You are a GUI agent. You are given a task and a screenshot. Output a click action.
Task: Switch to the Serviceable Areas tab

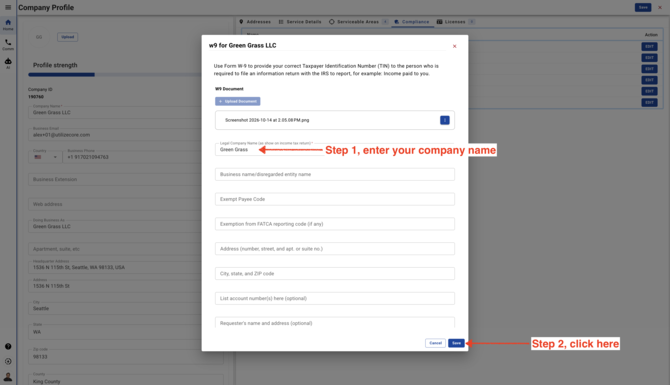click(358, 22)
